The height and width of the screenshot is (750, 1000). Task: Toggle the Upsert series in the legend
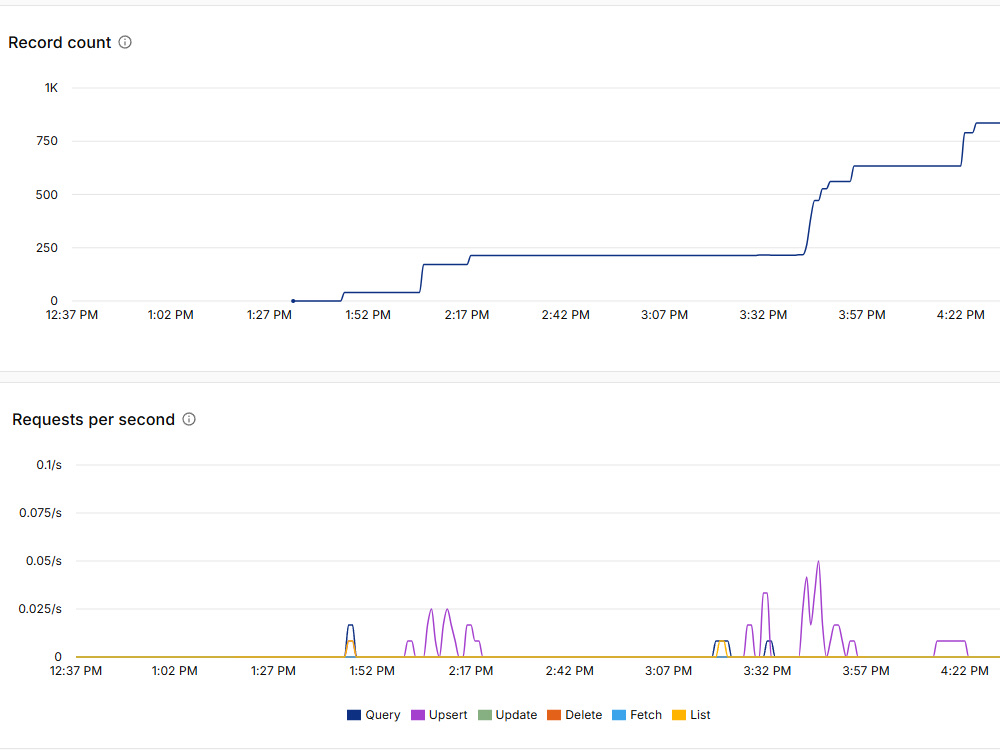tap(439, 715)
